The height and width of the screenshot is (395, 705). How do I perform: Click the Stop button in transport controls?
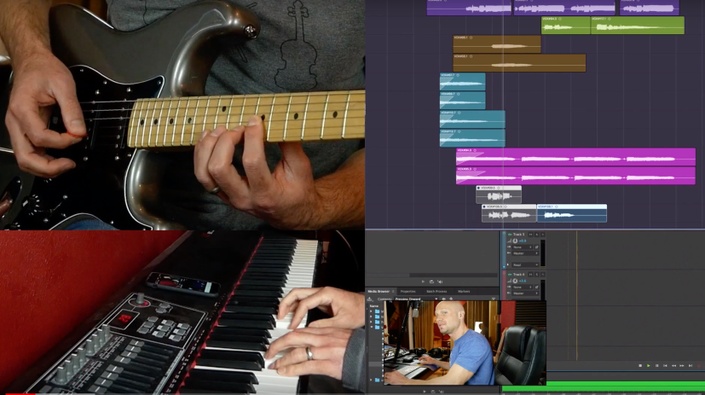[640, 365]
